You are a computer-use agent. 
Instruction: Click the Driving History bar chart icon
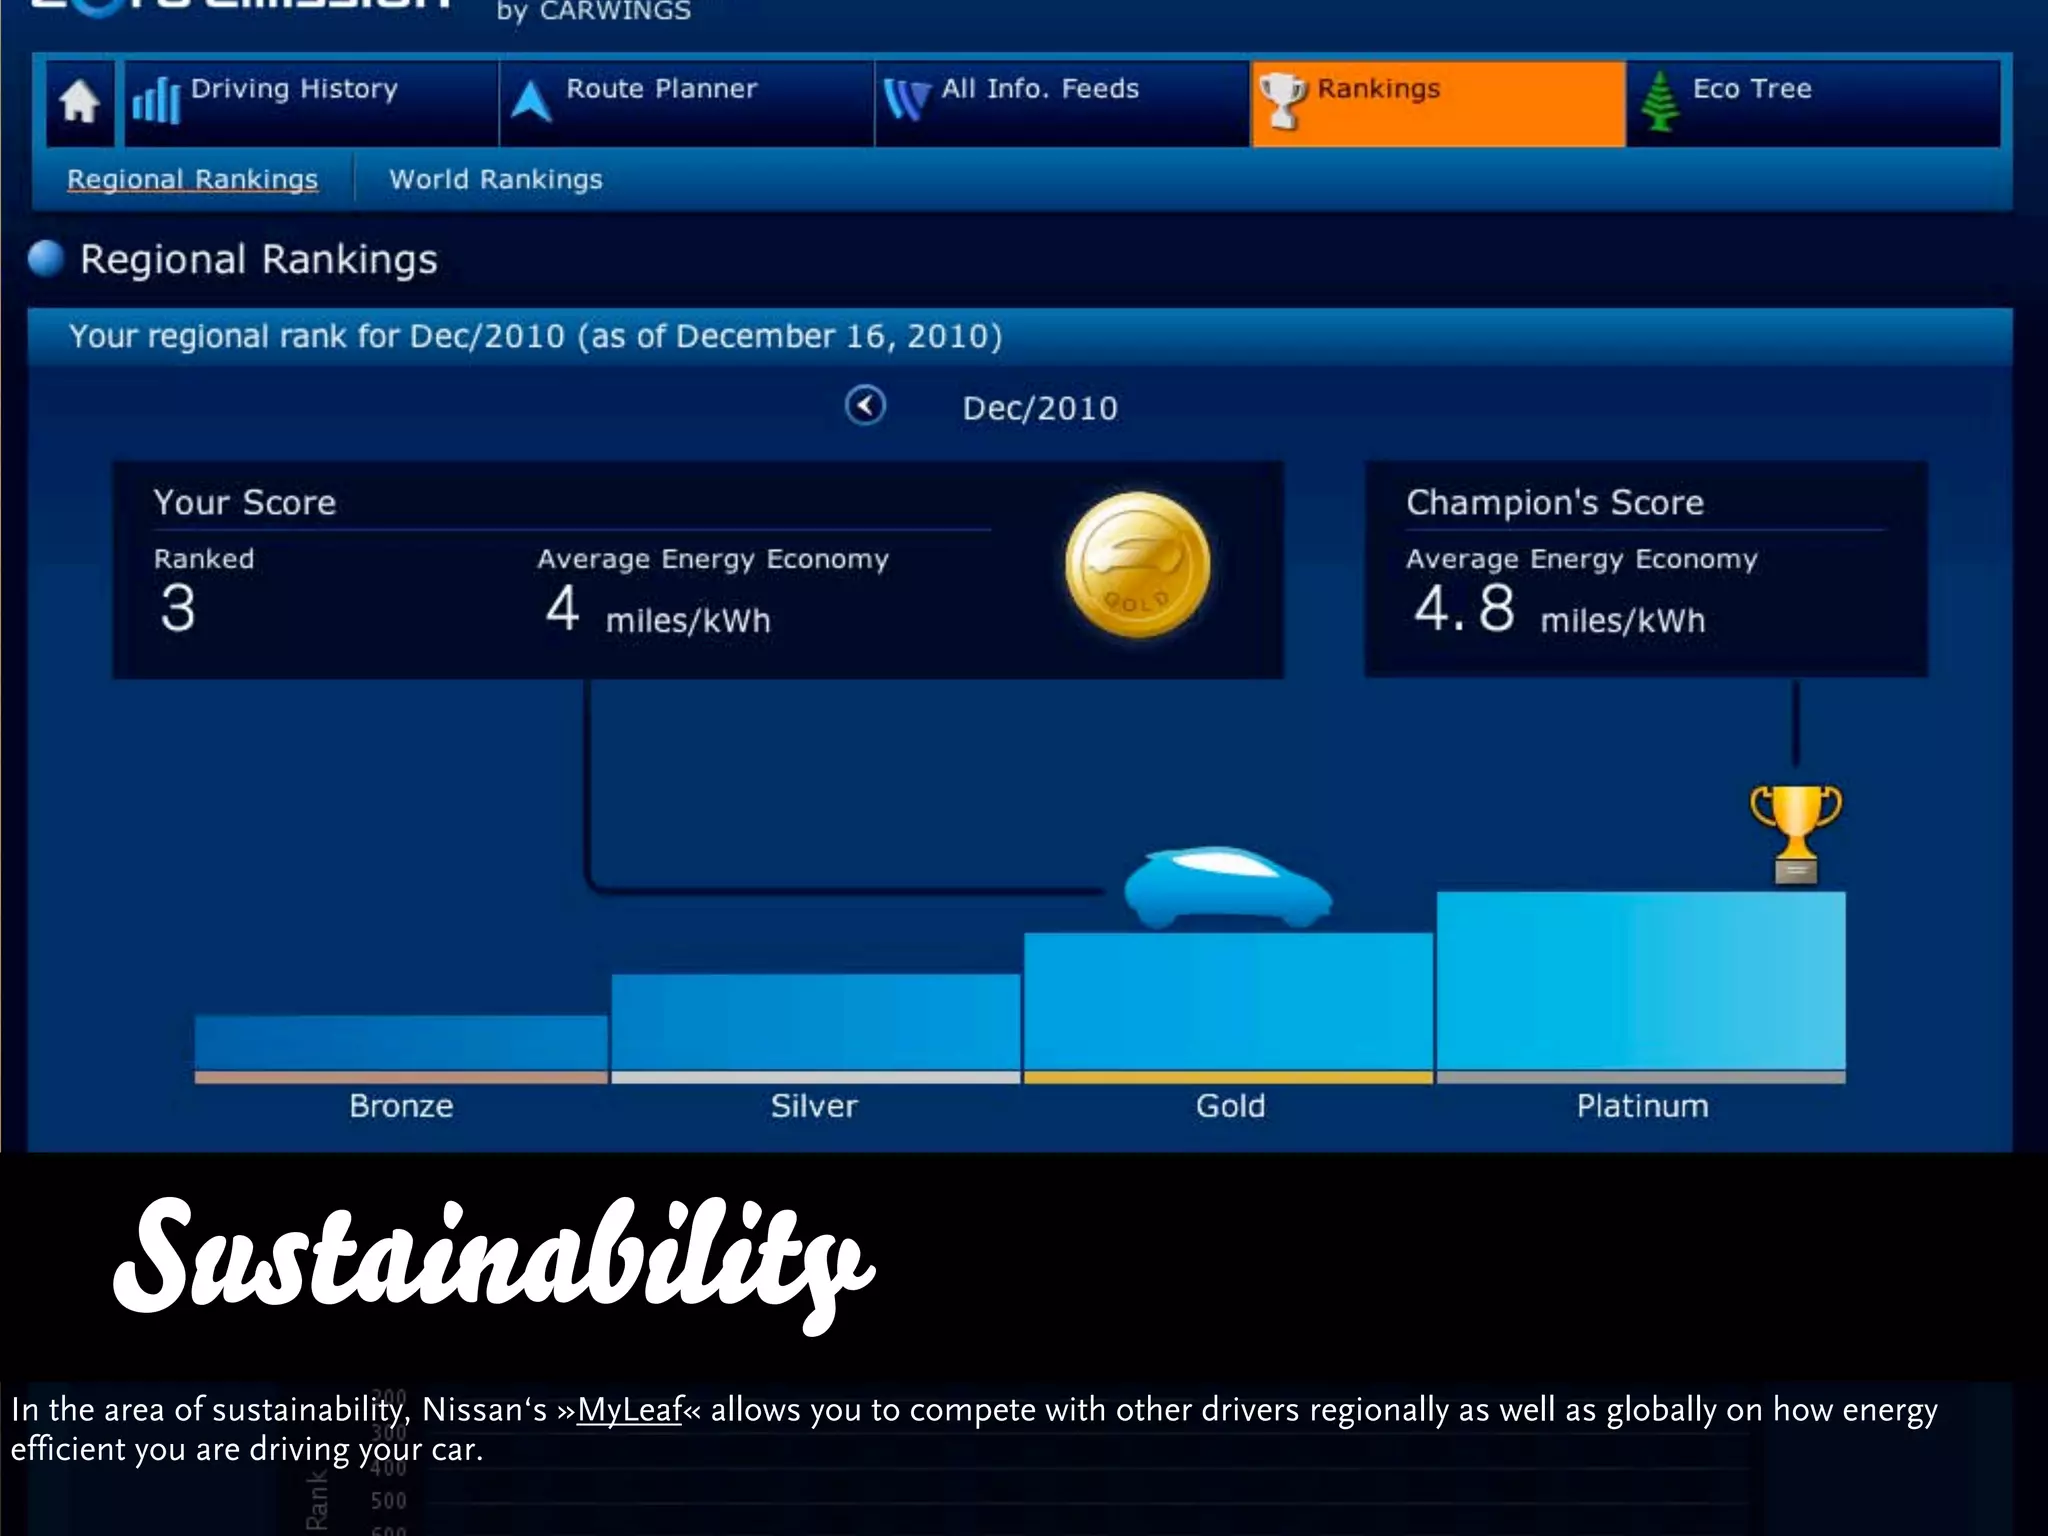coord(156,100)
